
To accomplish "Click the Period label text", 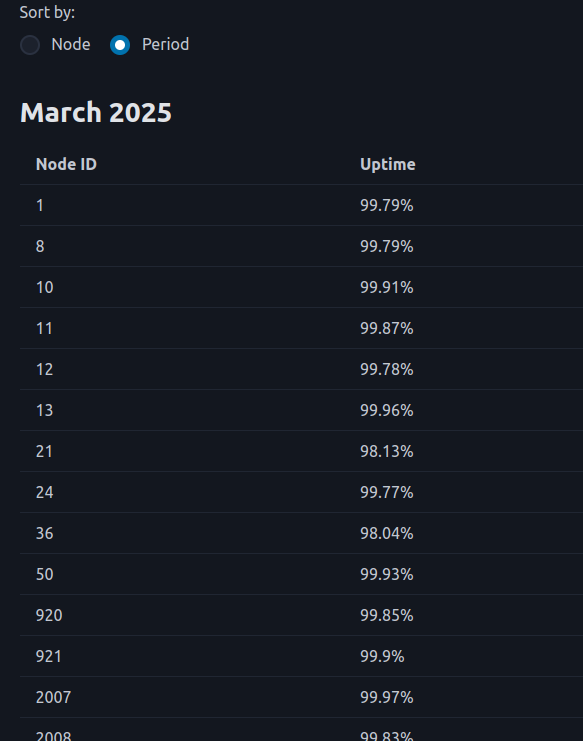I will click(x=165, y=44).
